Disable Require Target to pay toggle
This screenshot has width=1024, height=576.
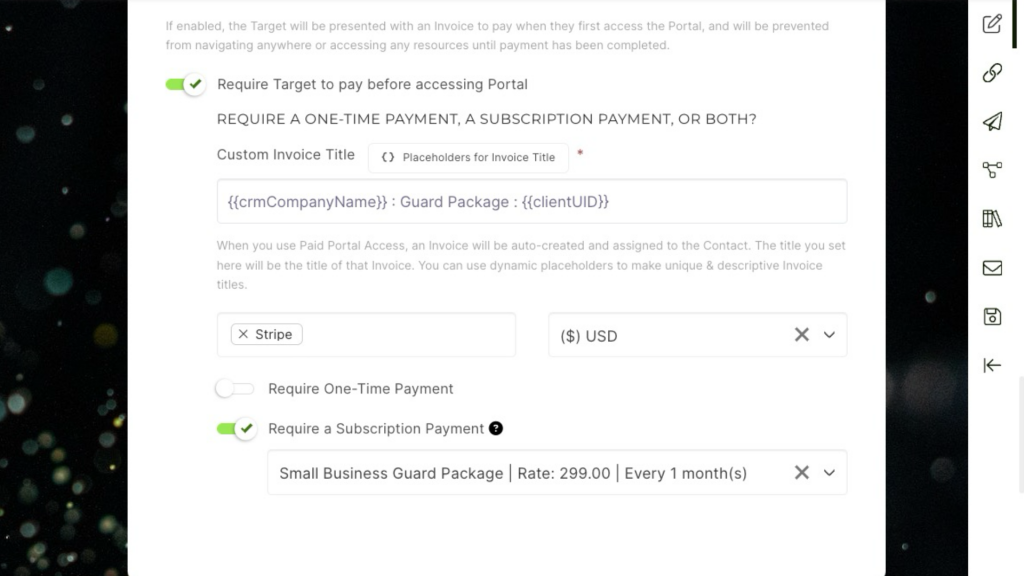pyautogui.click(x=186, y=85)
